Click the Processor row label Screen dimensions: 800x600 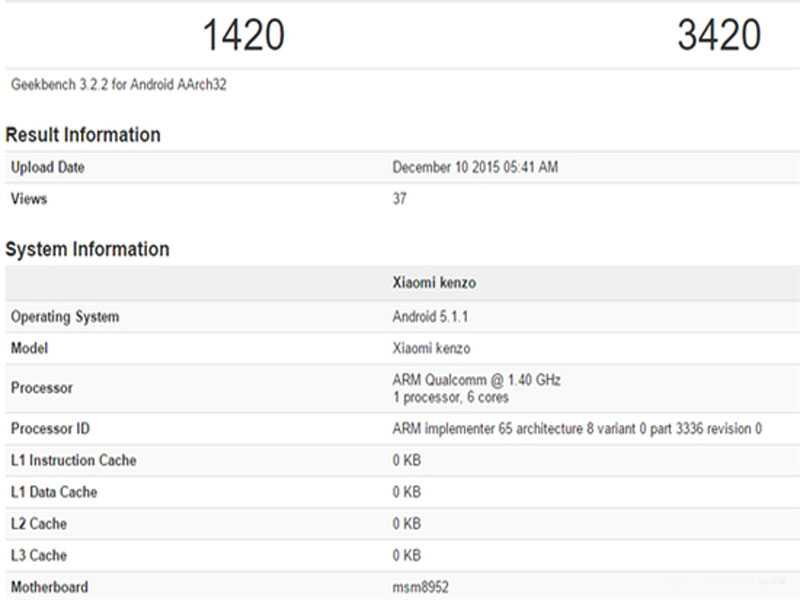click(42, 388)
